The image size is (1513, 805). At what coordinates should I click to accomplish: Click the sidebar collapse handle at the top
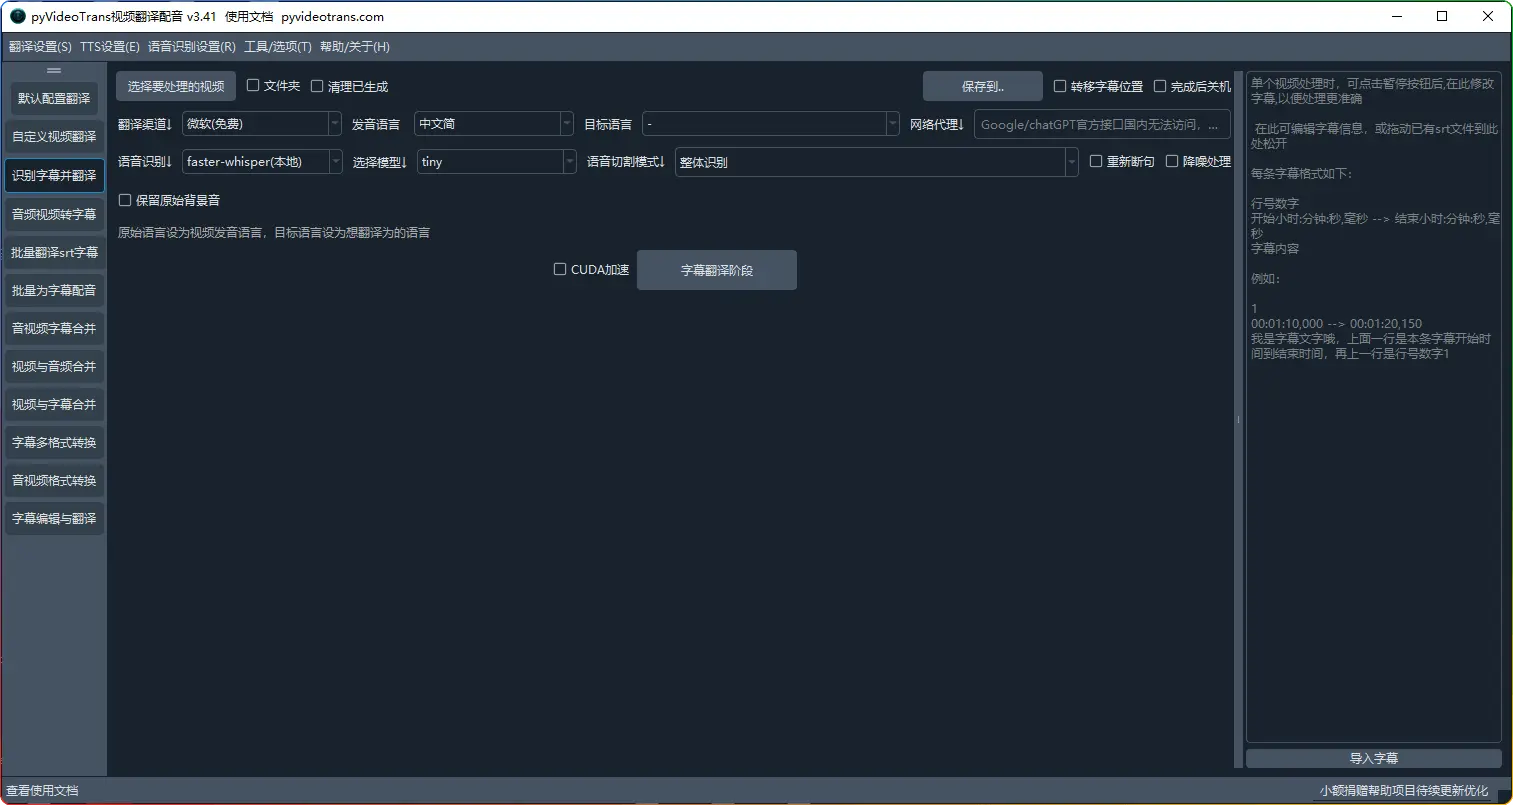pos(53,70)
